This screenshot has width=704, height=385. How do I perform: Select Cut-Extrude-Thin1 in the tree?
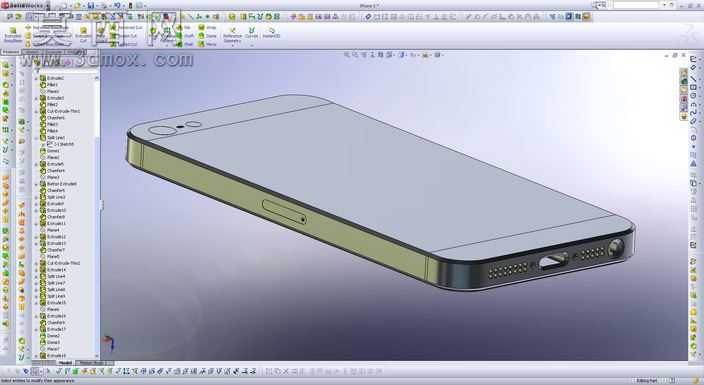click(60, 111)
